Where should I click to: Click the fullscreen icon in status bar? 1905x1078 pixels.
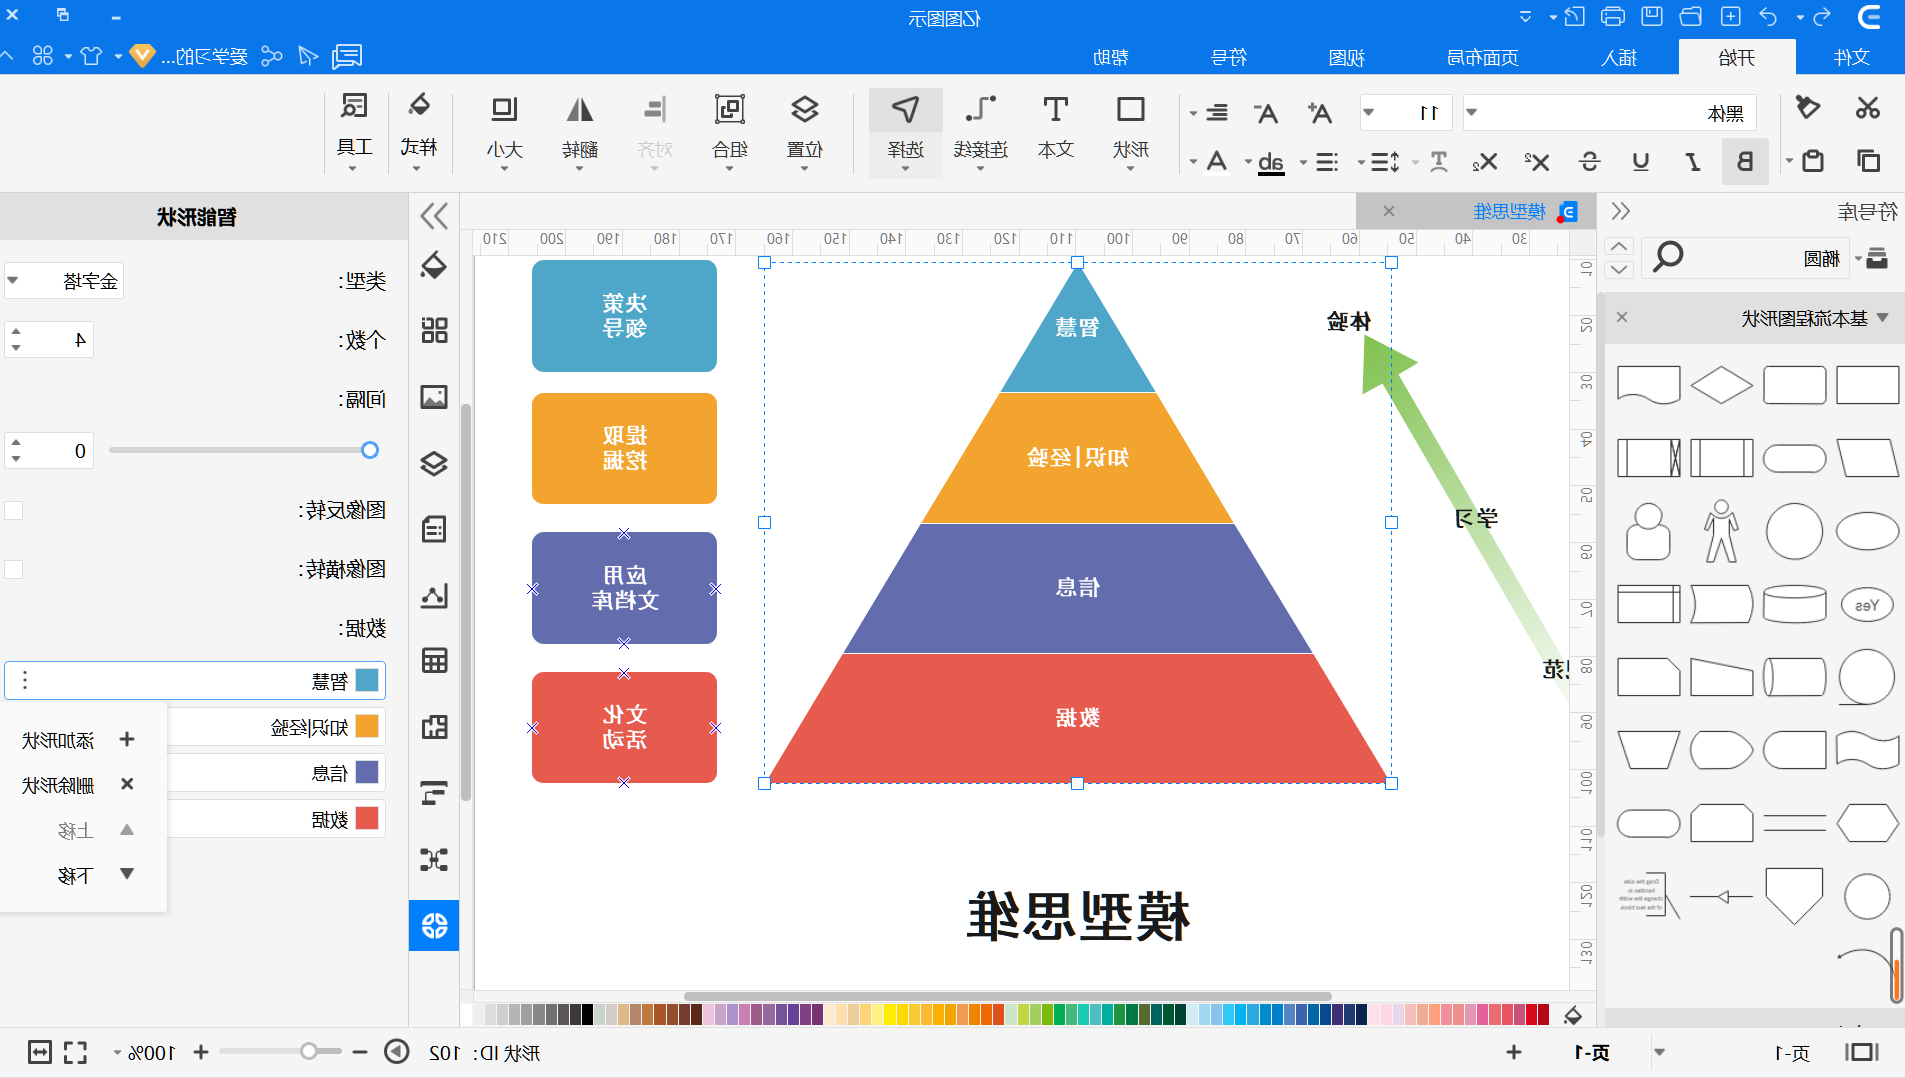(x=76, y=1052)
